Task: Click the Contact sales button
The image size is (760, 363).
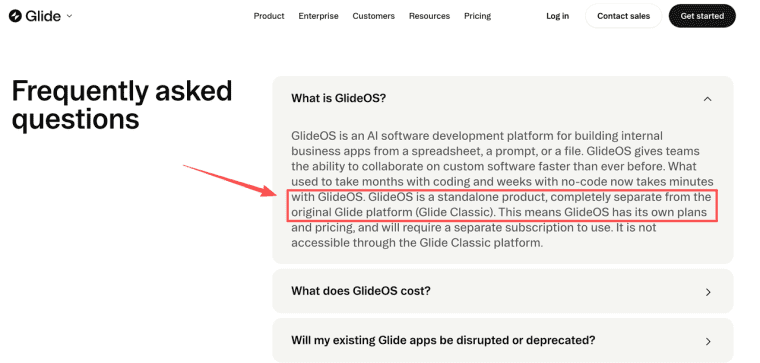Action: pos(623,16)
